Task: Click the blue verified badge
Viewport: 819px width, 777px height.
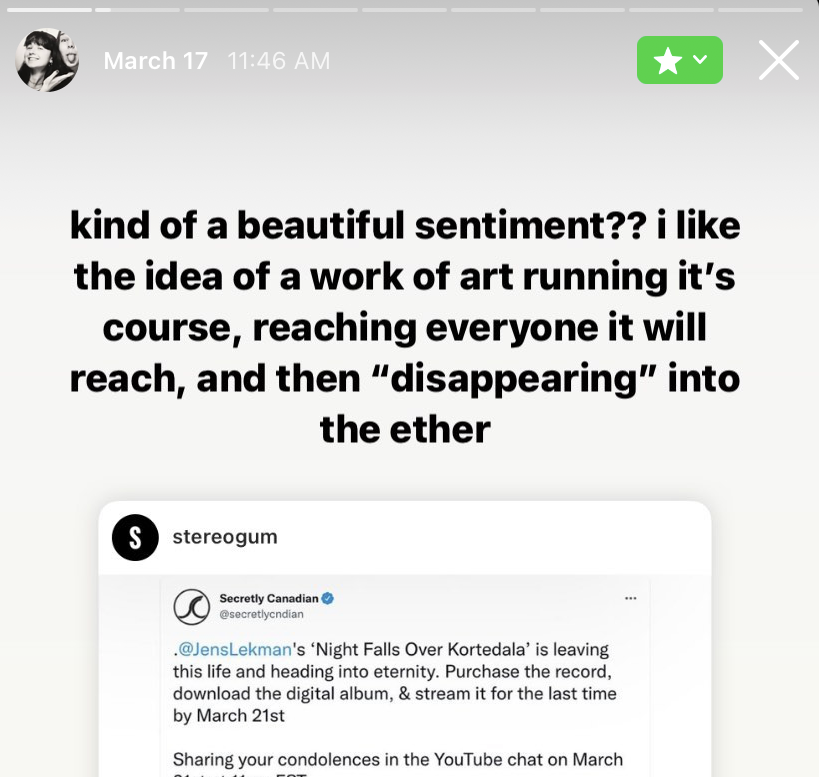Action: click(x=328, y=598)
